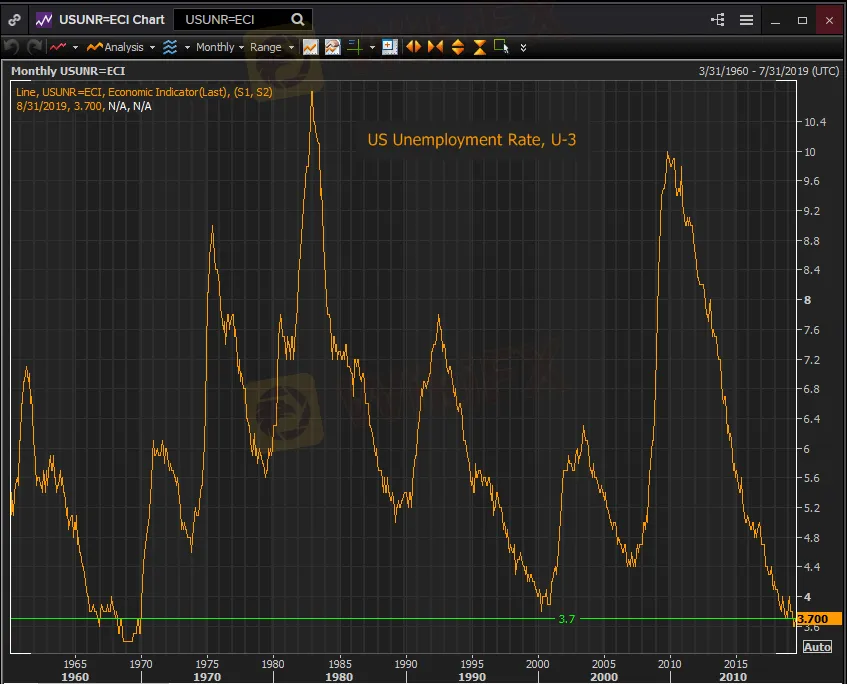The height and width of the screenshot is (684, 847).
Task: Click the horizontal expand arrows icon
Action: pos(412,47)
